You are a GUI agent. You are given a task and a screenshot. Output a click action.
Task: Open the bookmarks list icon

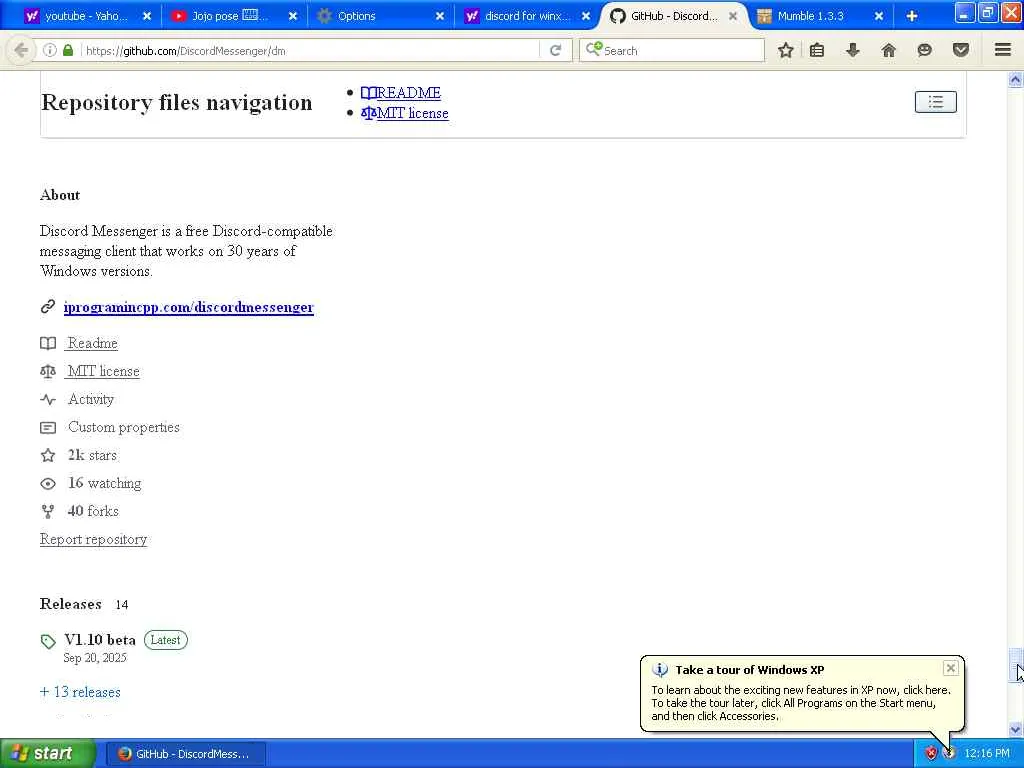click(x=817, y=50)
